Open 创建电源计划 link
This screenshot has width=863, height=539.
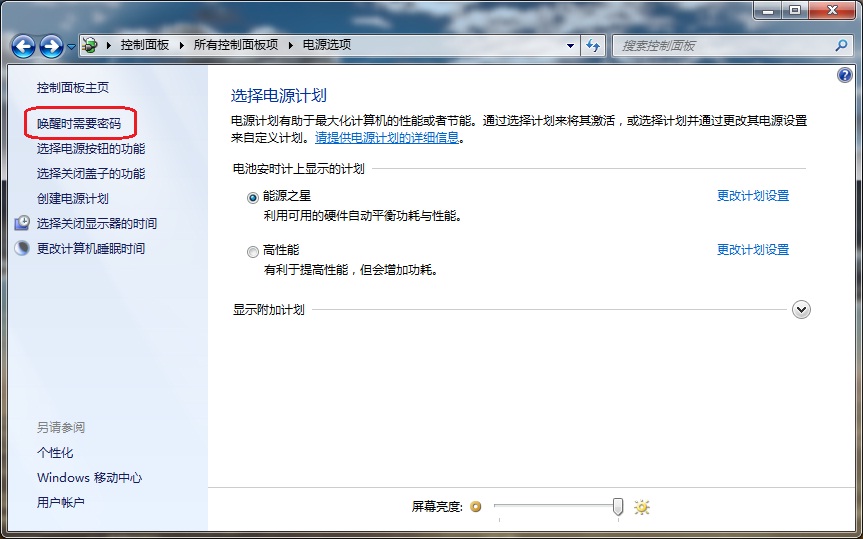[x=73, y=199]
